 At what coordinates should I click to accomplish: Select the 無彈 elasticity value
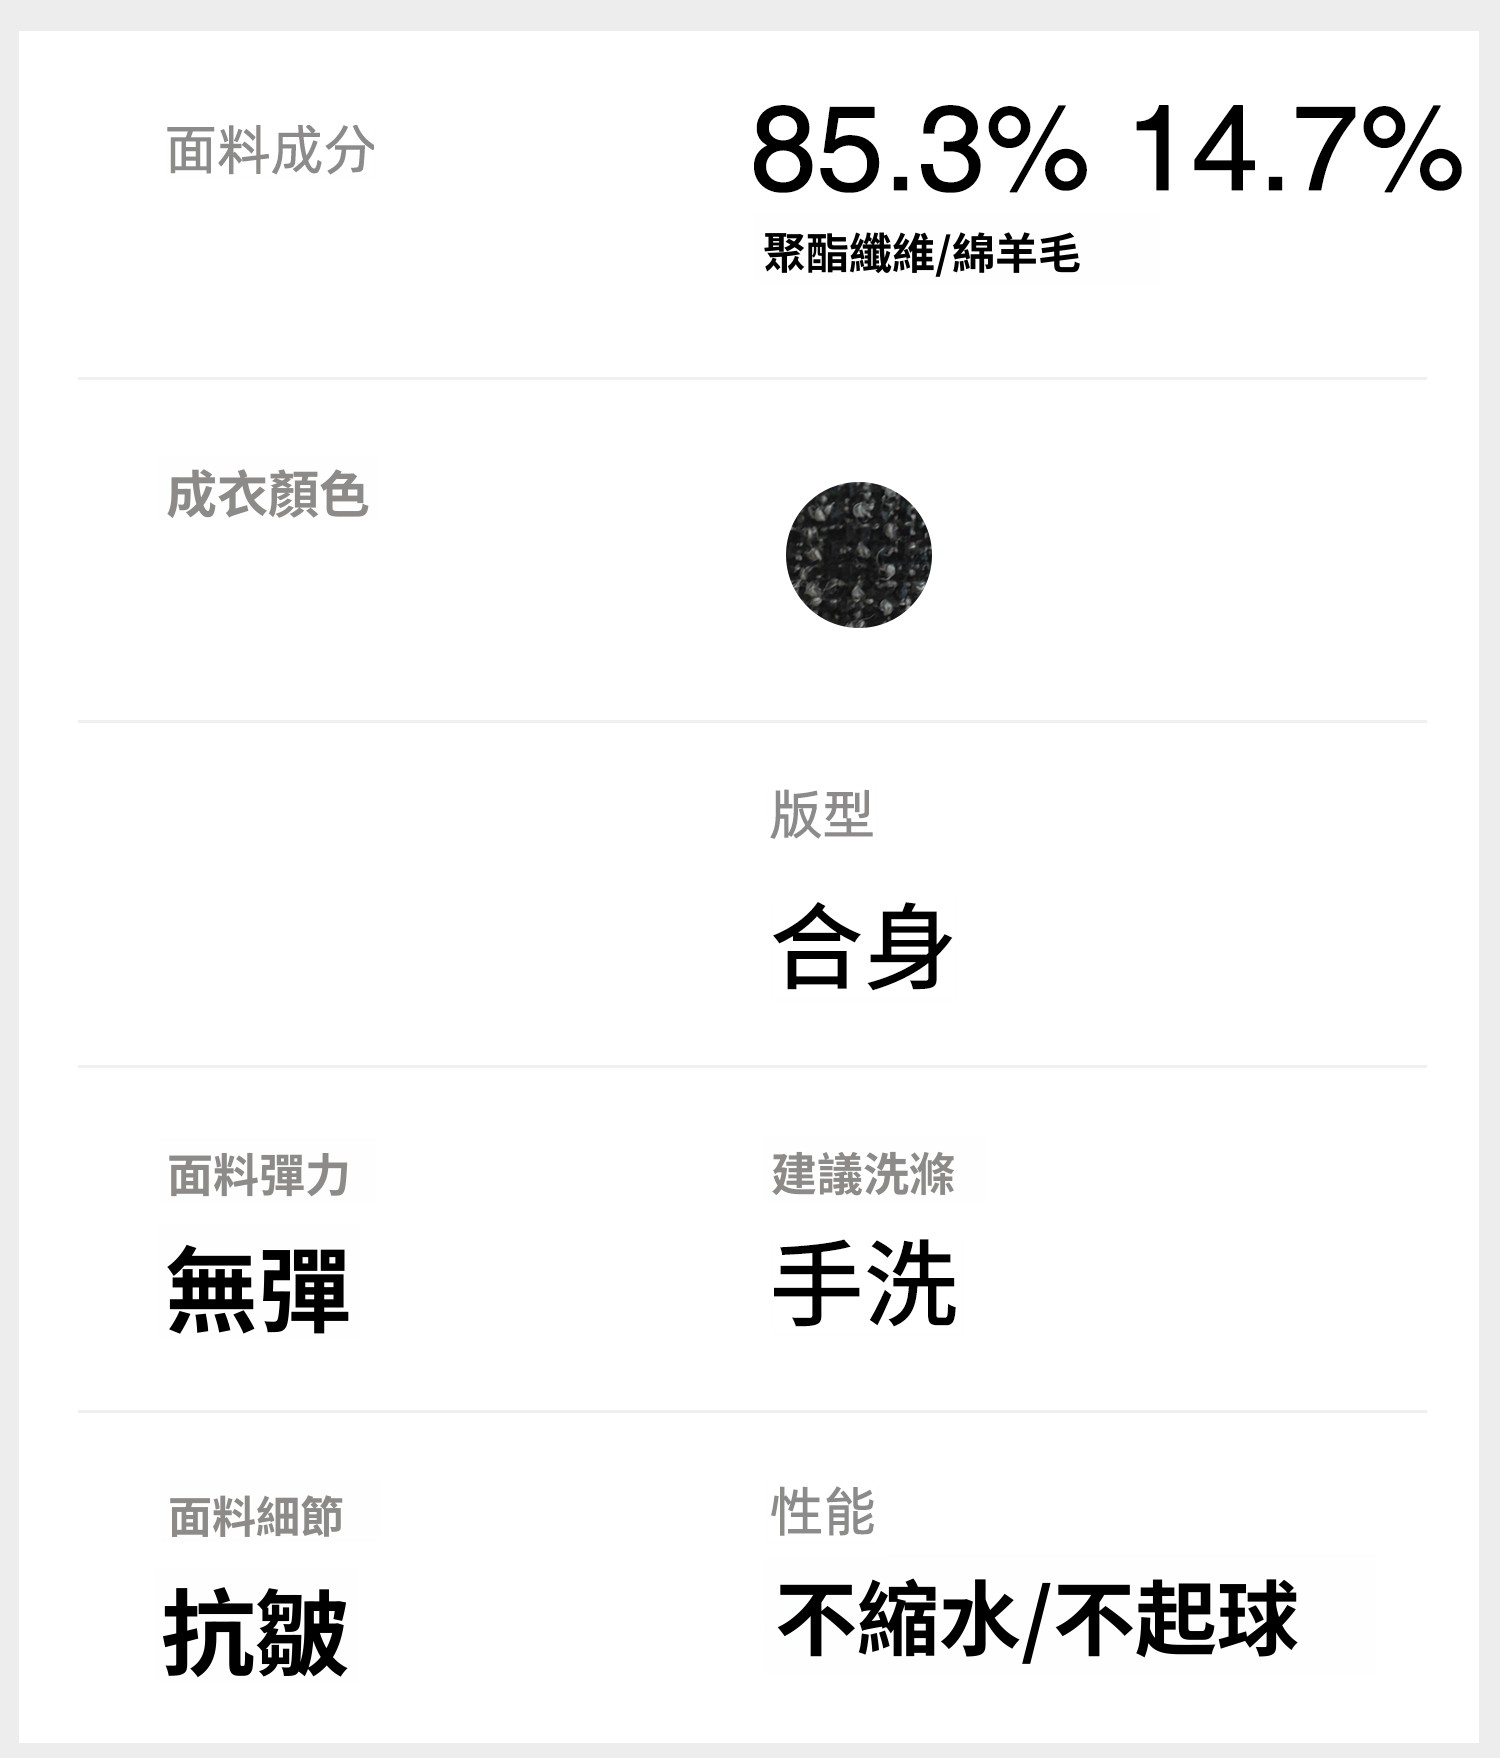point(258,1290)
